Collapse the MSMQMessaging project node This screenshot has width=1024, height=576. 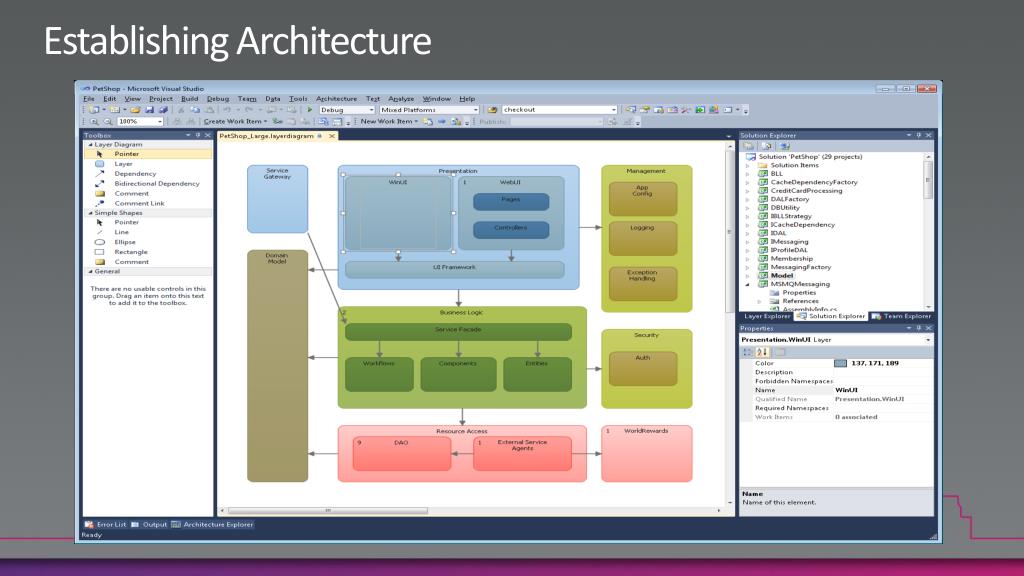coord(748,284)
